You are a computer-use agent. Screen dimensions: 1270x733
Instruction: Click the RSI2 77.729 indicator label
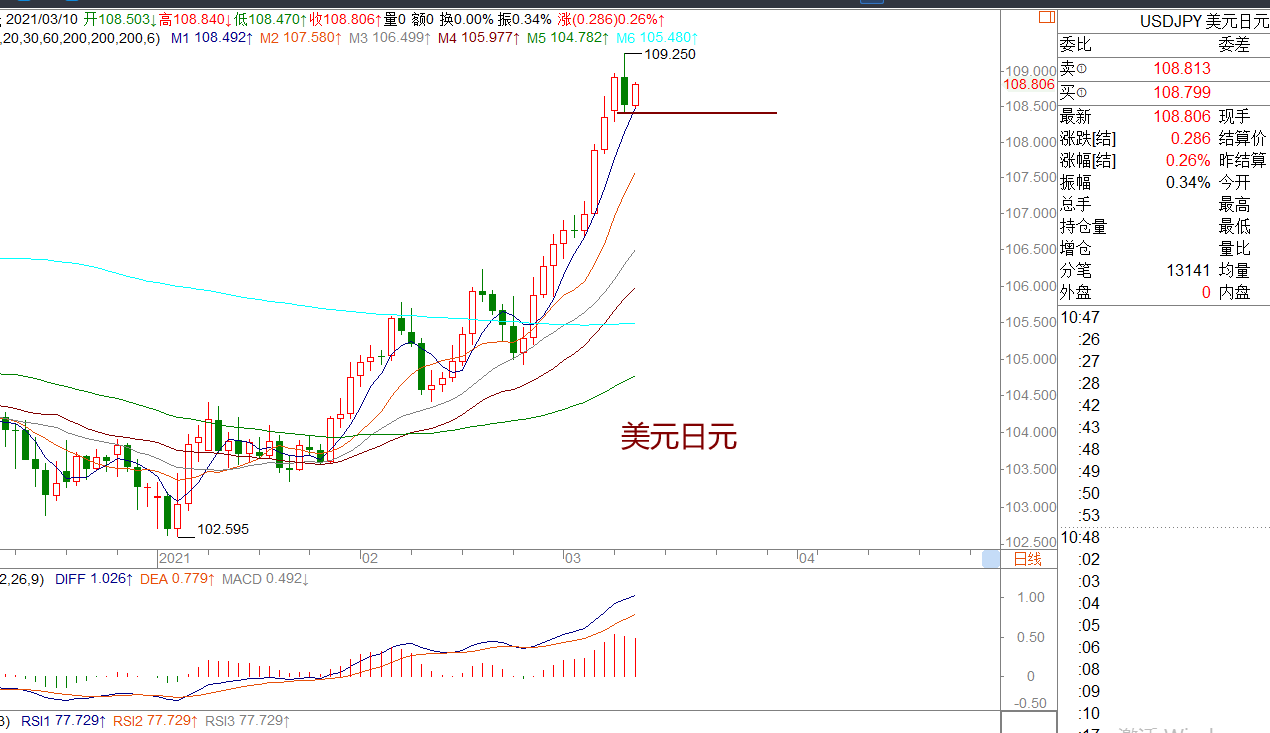[156, 720]
